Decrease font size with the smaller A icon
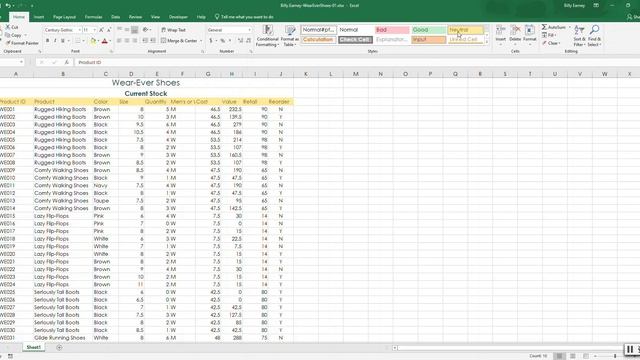 (109, 30)
